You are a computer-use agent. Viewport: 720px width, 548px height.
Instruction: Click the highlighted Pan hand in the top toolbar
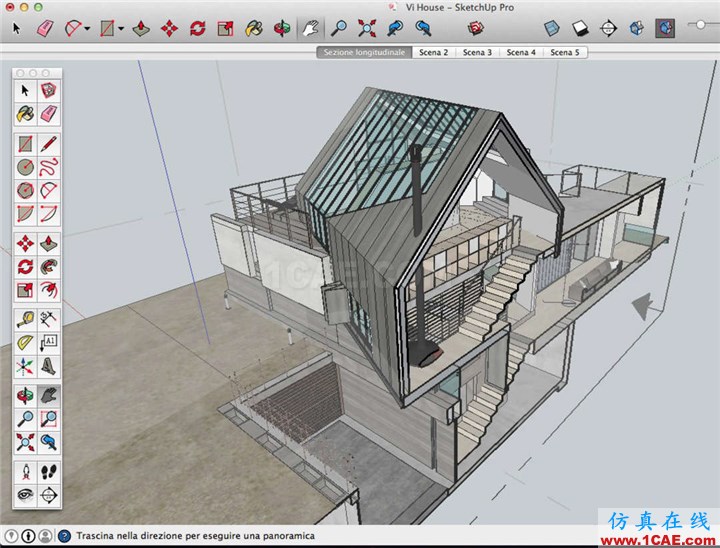(310, 28)
